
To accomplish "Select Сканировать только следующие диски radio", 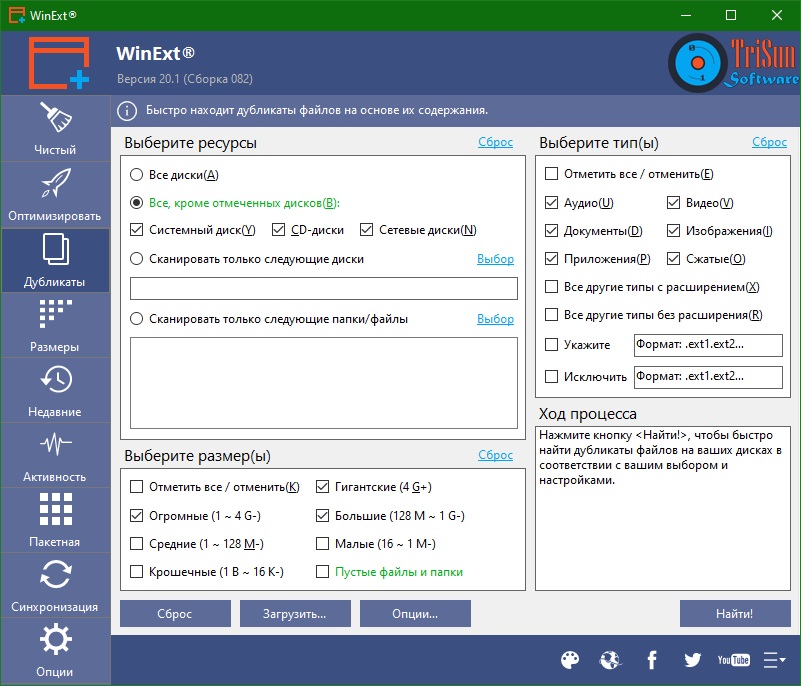I will [x=247, y=259].
